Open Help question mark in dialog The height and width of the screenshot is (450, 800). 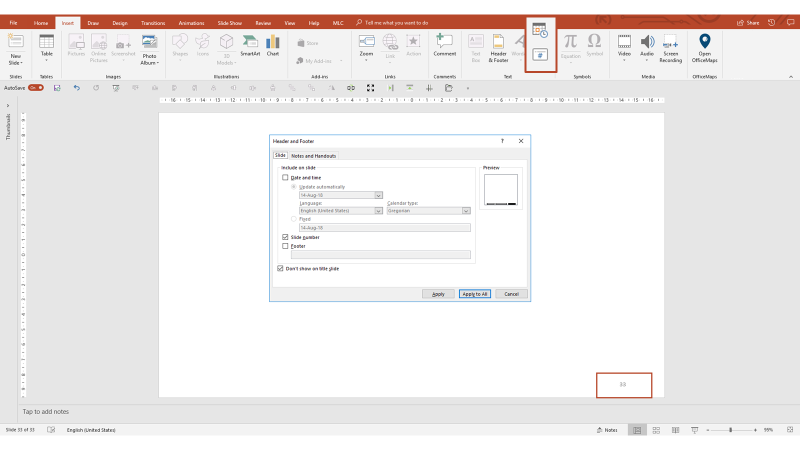(502, 141)
